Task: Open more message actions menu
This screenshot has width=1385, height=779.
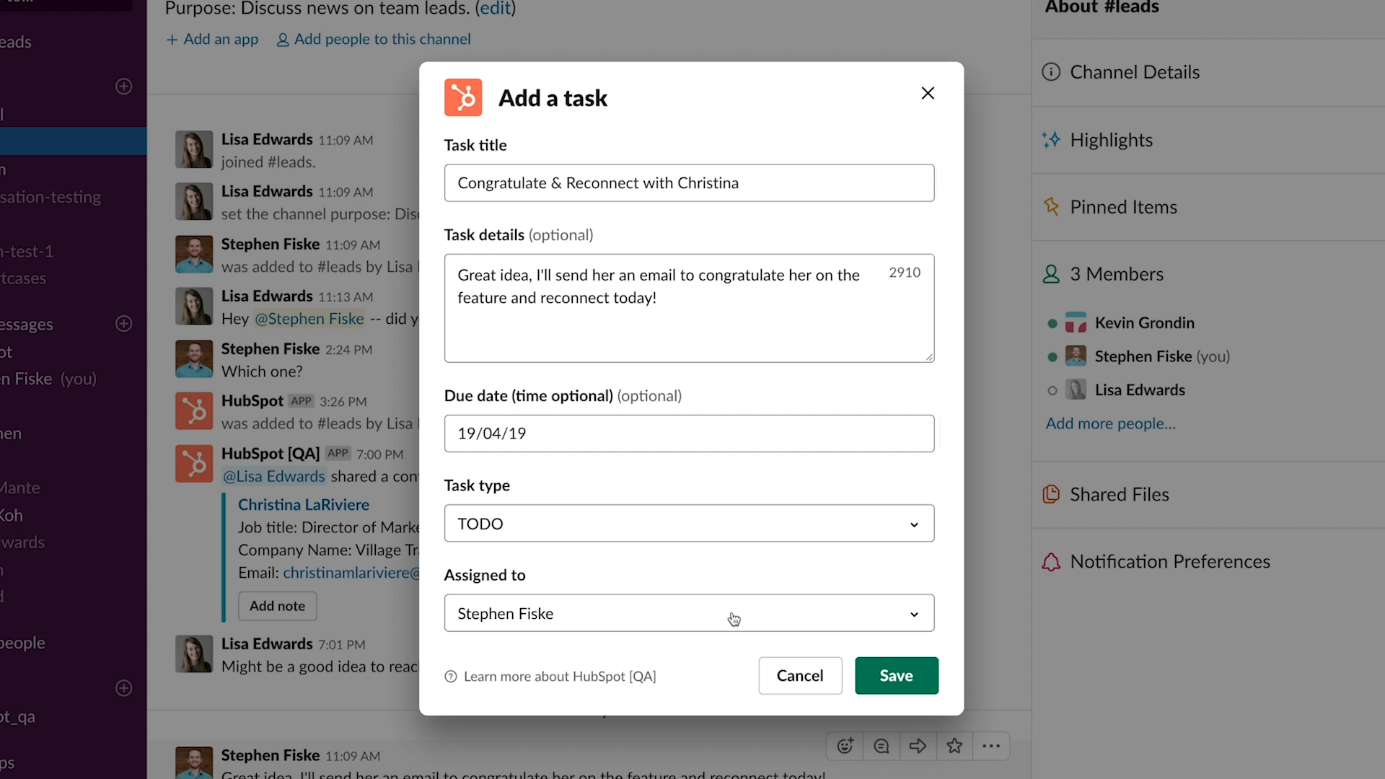Action: [991, 746]
